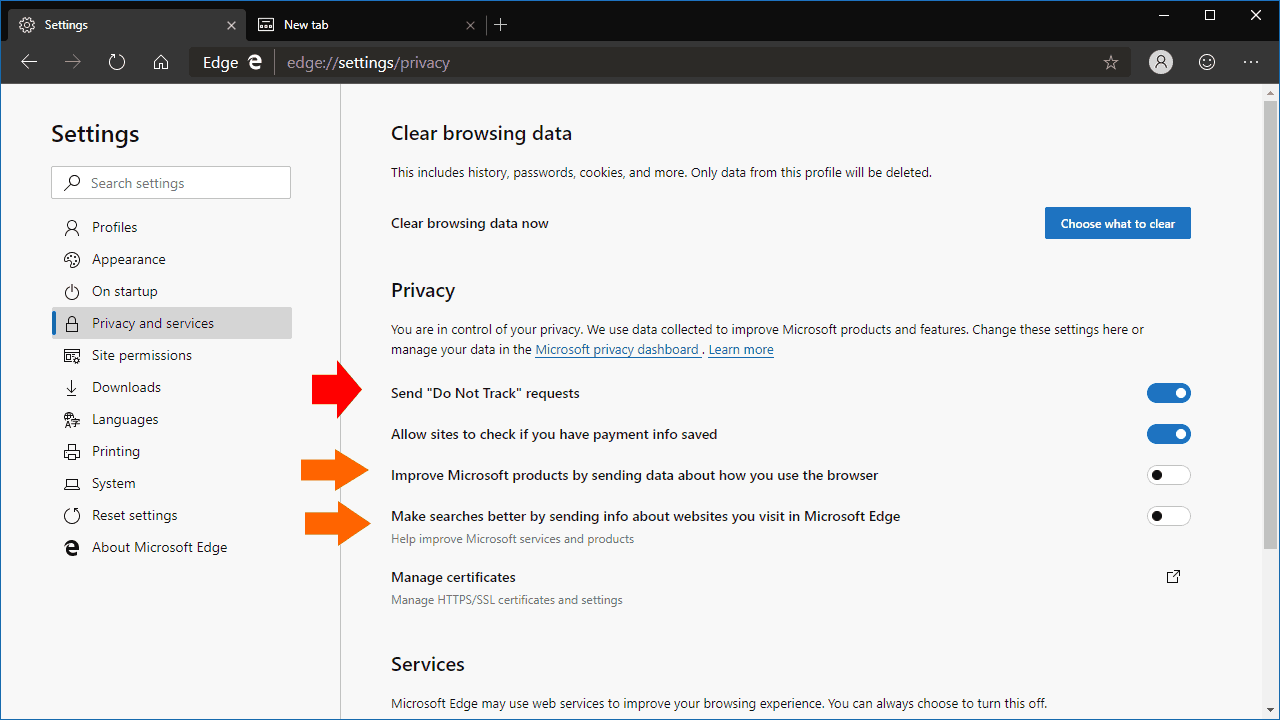This screenshot has width=1280, height=720.
Task: Open Profiles settings section
Action: 171,227
